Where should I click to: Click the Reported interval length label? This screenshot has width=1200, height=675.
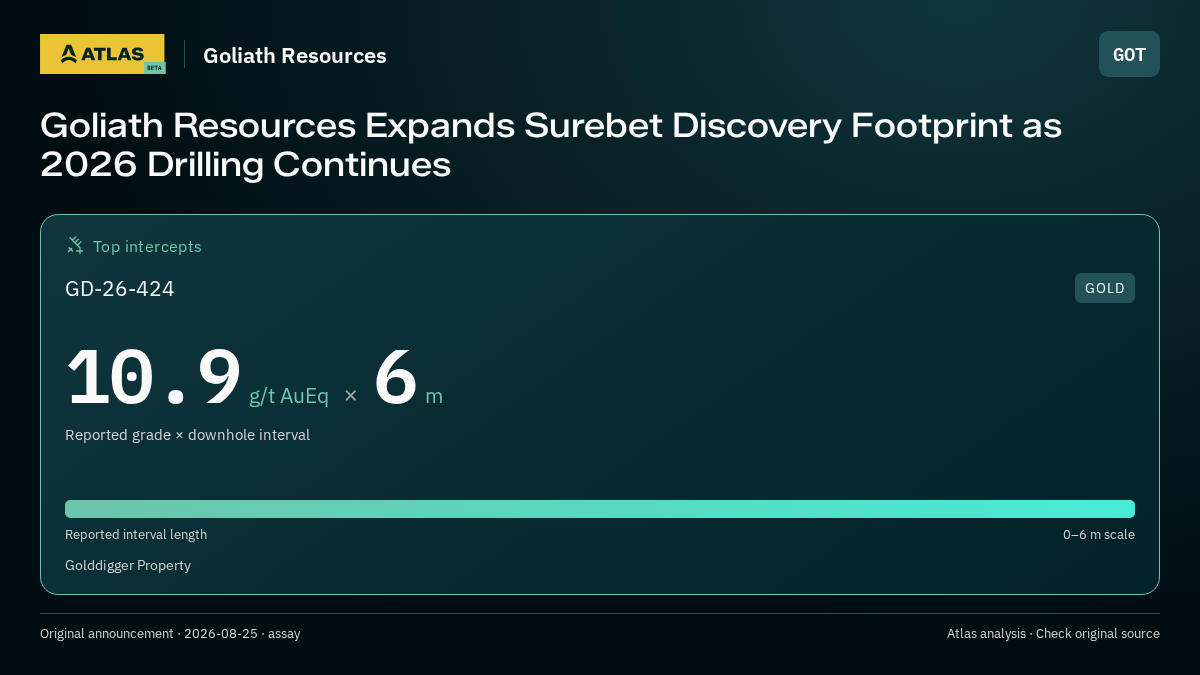click(136, 535)
